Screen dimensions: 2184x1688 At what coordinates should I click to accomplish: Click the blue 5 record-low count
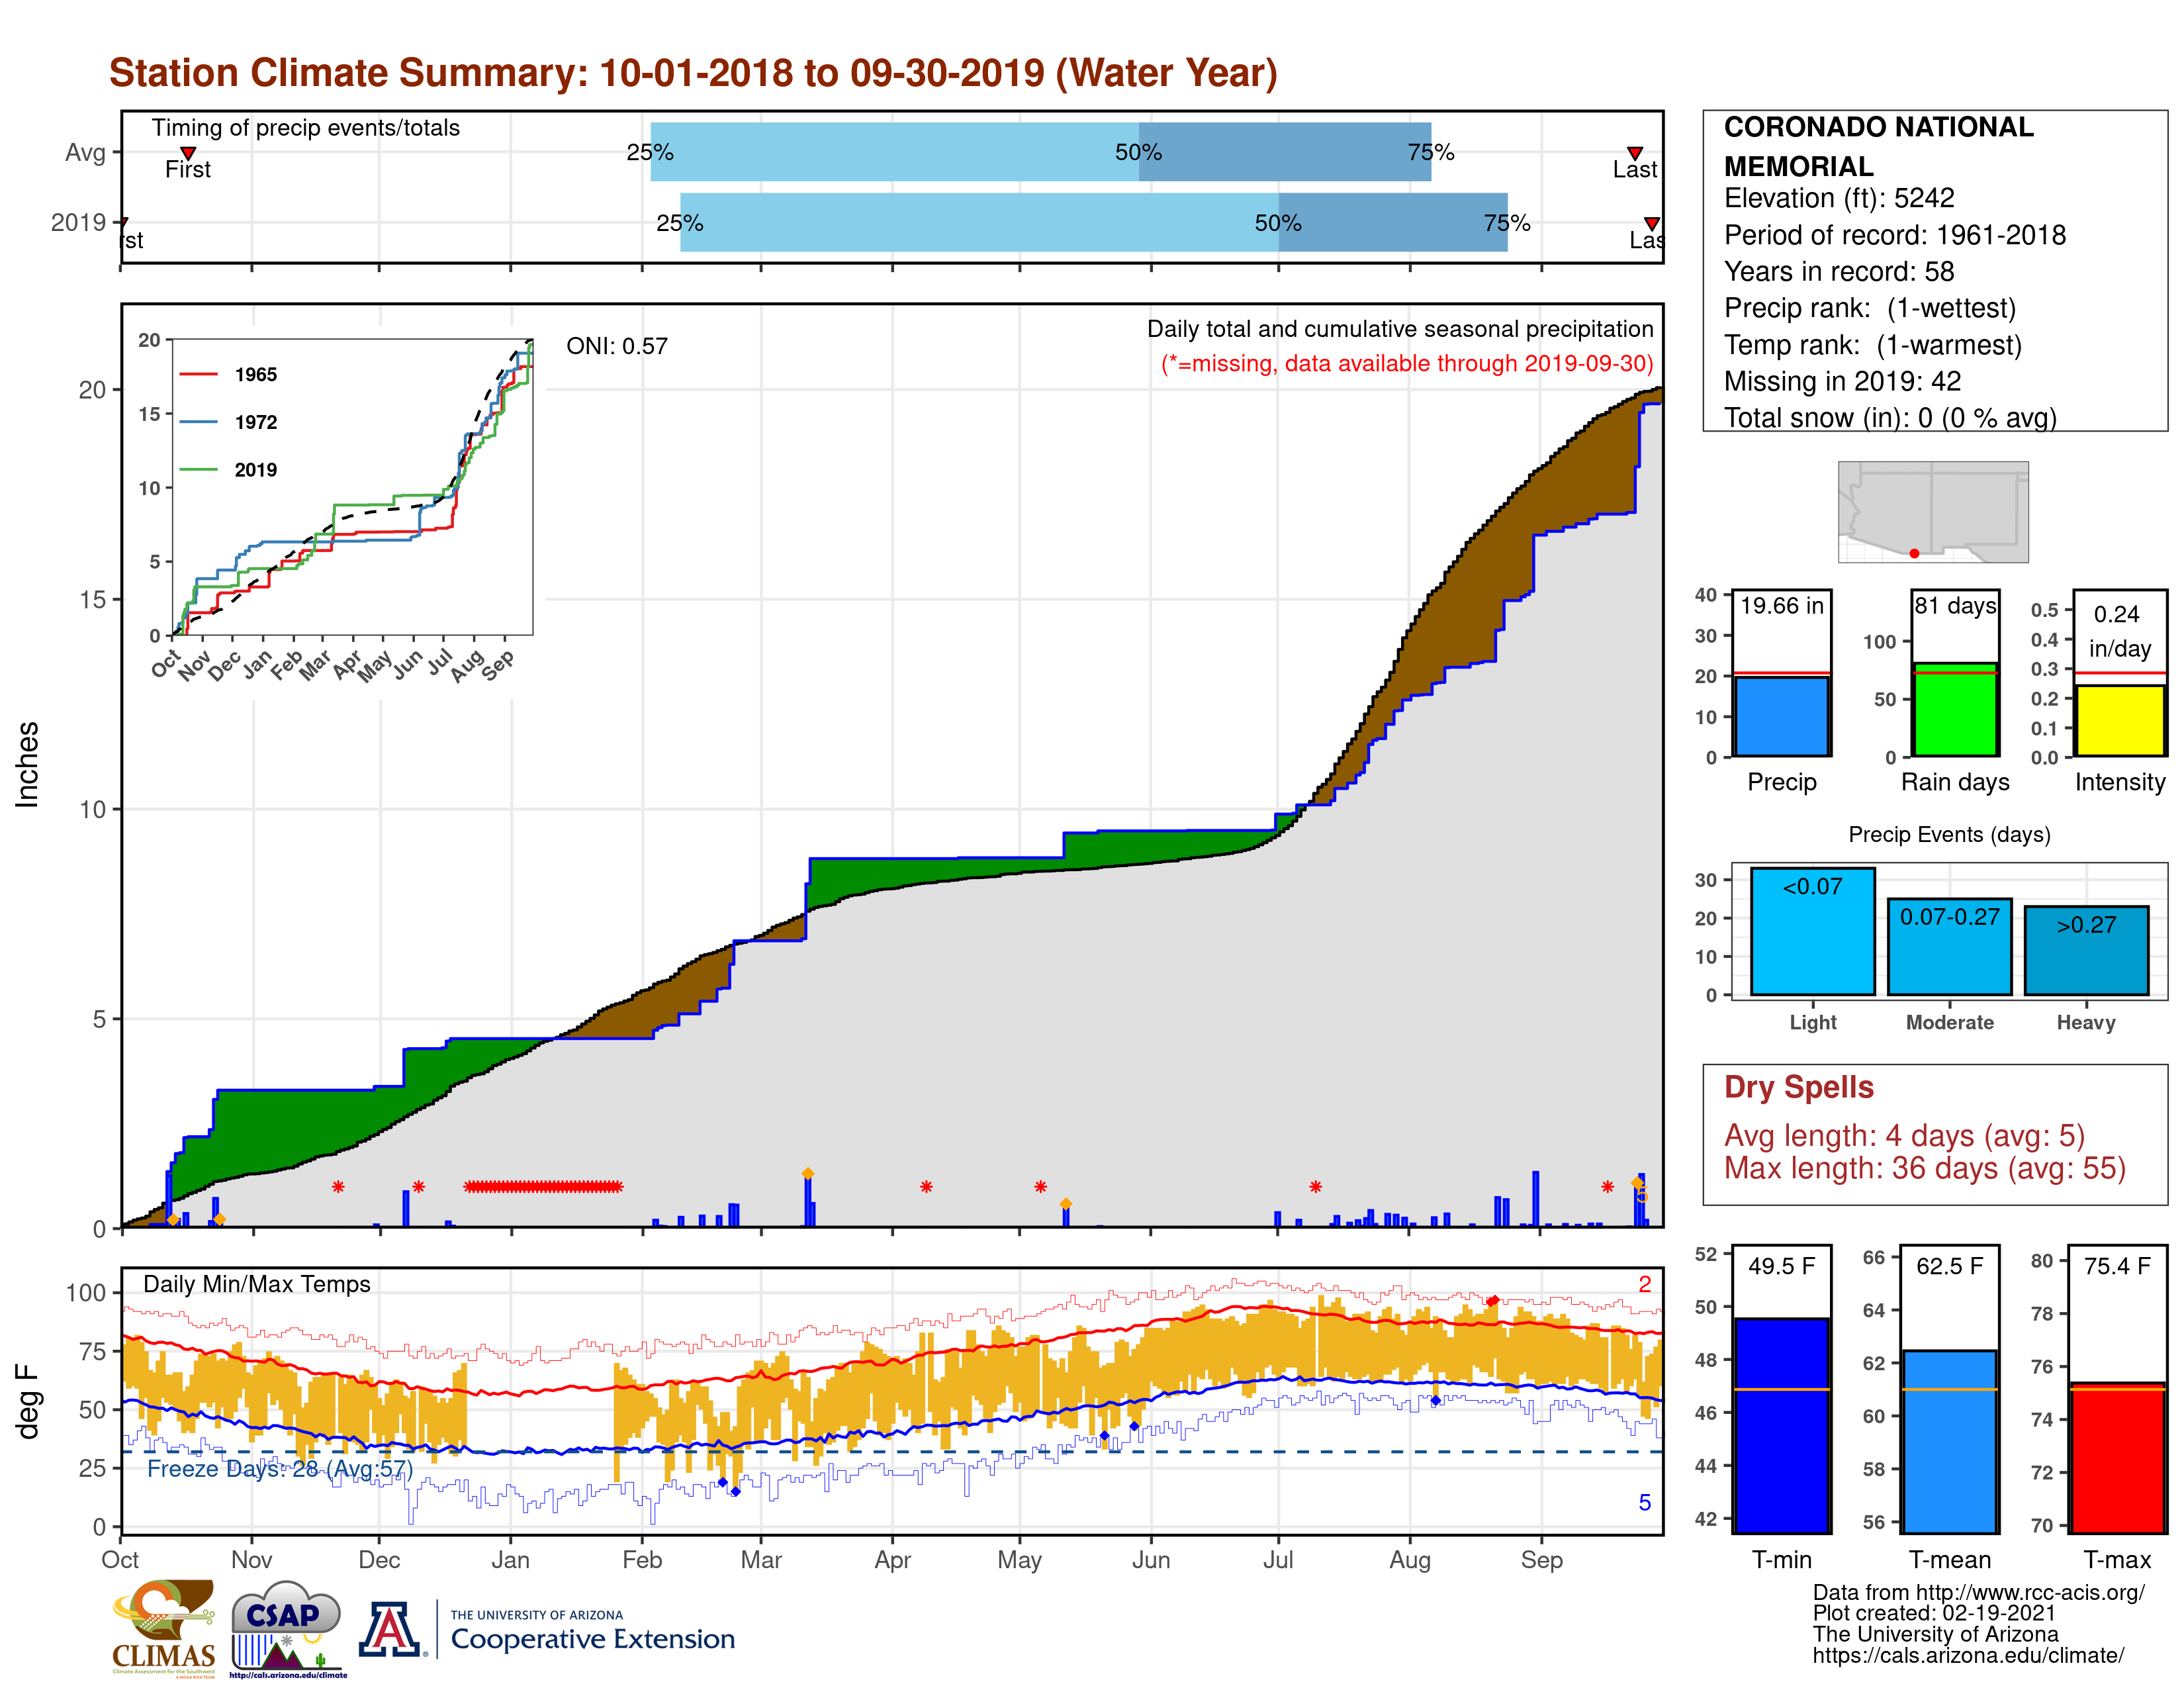tap(1644, 1503)
